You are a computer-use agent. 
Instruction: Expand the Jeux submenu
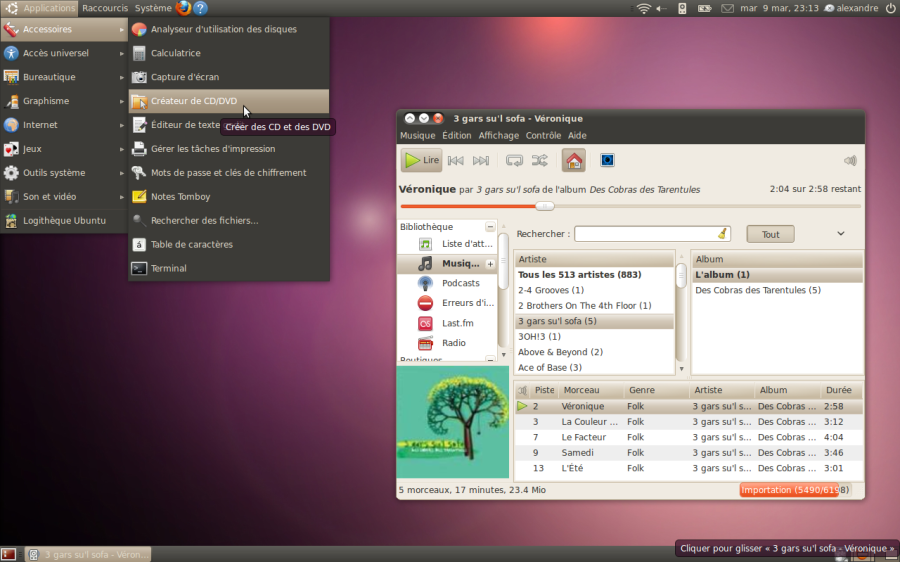(x=64, y=149)
